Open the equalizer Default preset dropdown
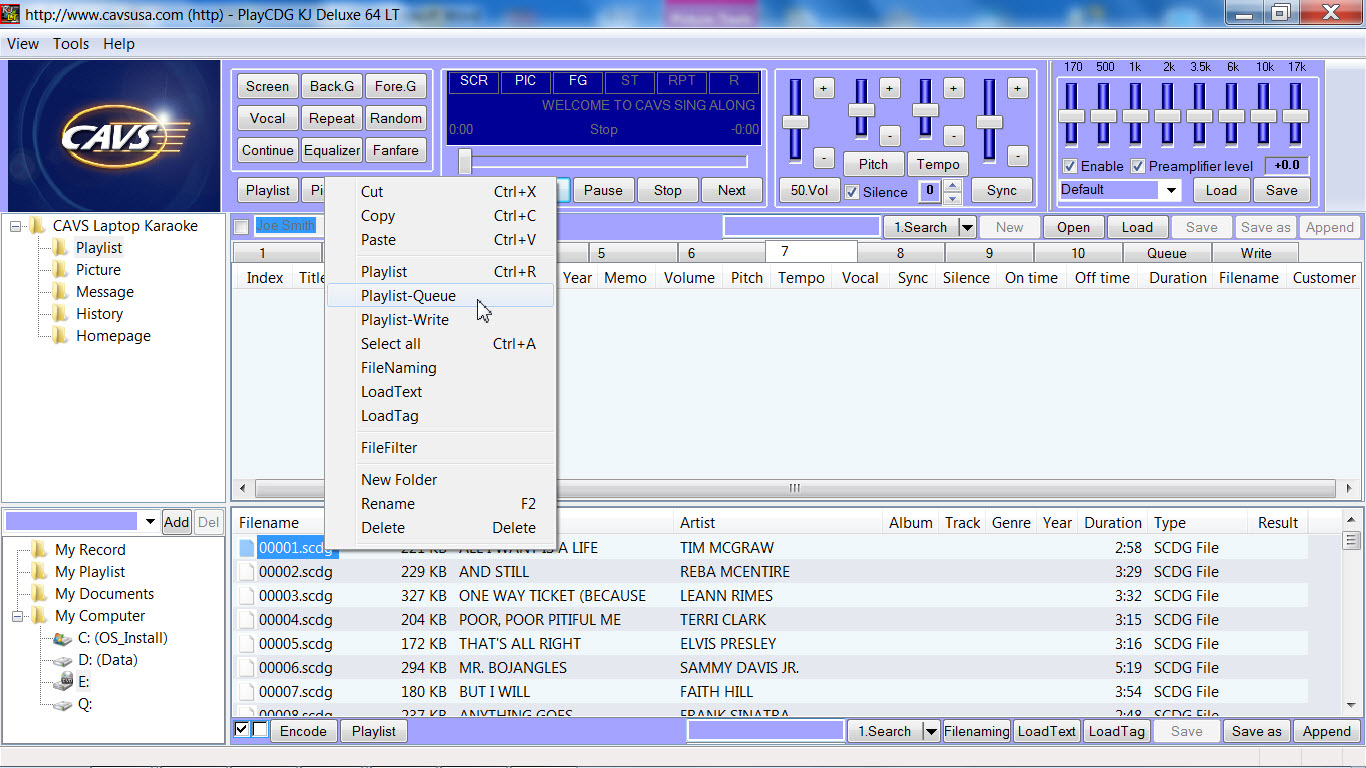This screenshot has width=1366, height=768. coord(1170,190)
